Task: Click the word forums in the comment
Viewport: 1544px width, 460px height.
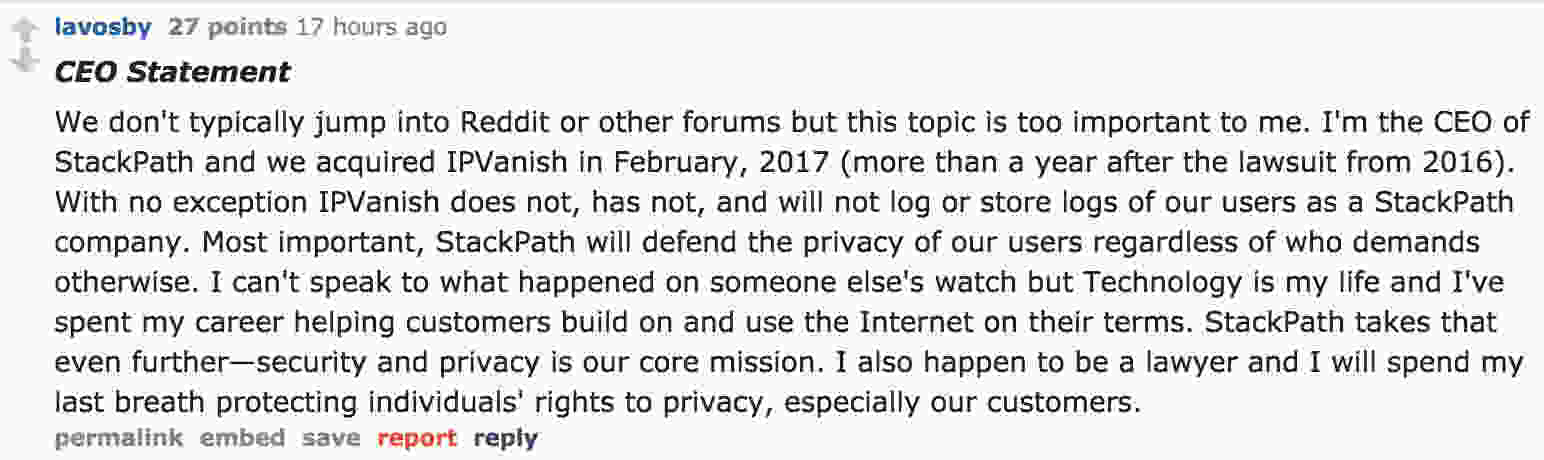Action: tap(731, 122)
